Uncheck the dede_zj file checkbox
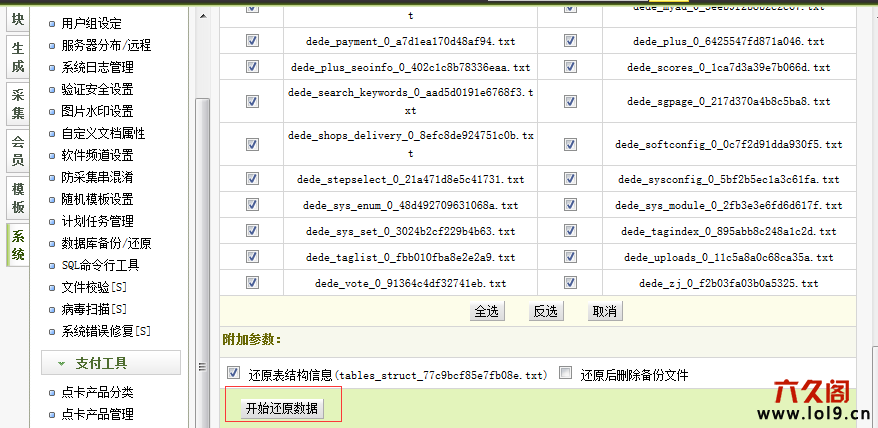Screen dimensions: 878x428 pyautogui.click(x=570, y=282)
